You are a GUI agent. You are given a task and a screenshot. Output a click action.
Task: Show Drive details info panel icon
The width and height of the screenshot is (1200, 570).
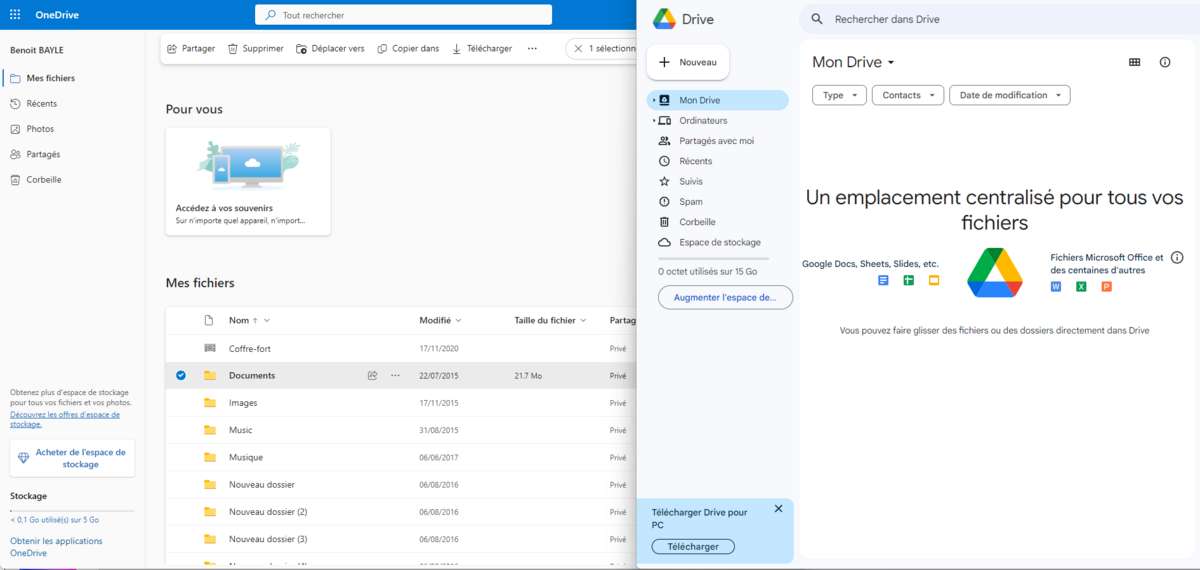point(1165,62)
